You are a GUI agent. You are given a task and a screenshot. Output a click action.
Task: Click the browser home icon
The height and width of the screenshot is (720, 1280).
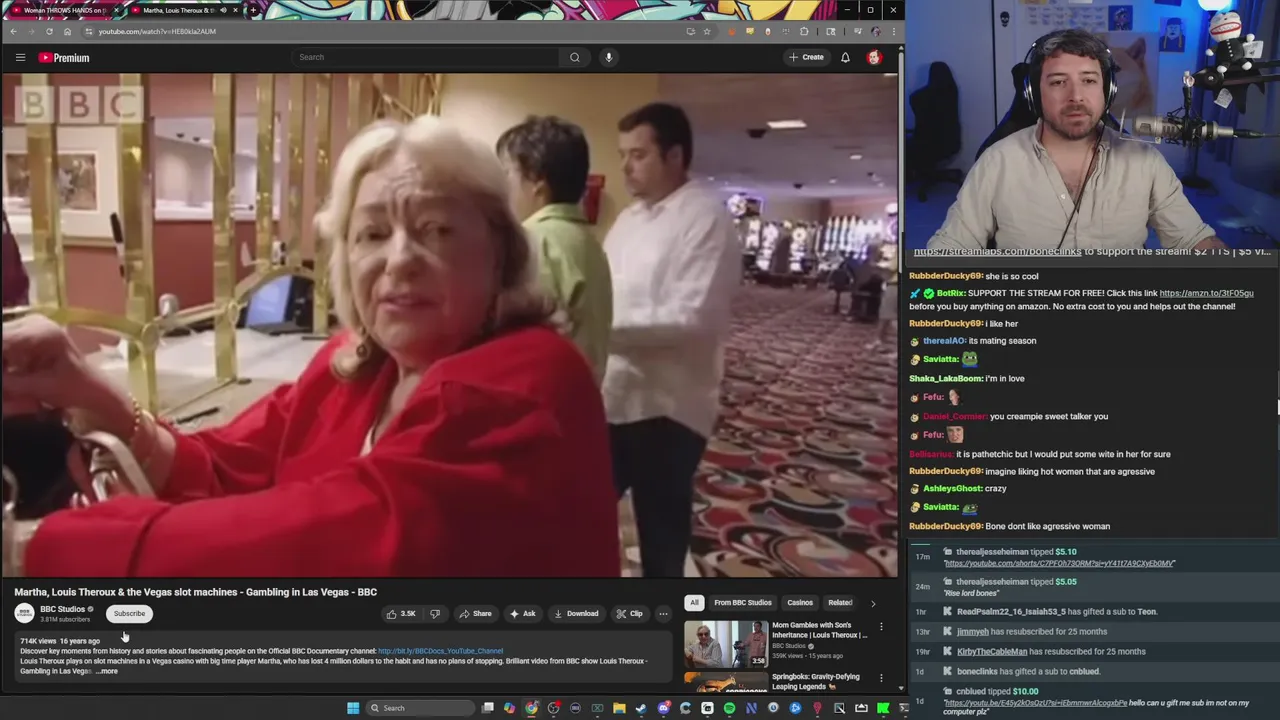click(x=67, y=31)
